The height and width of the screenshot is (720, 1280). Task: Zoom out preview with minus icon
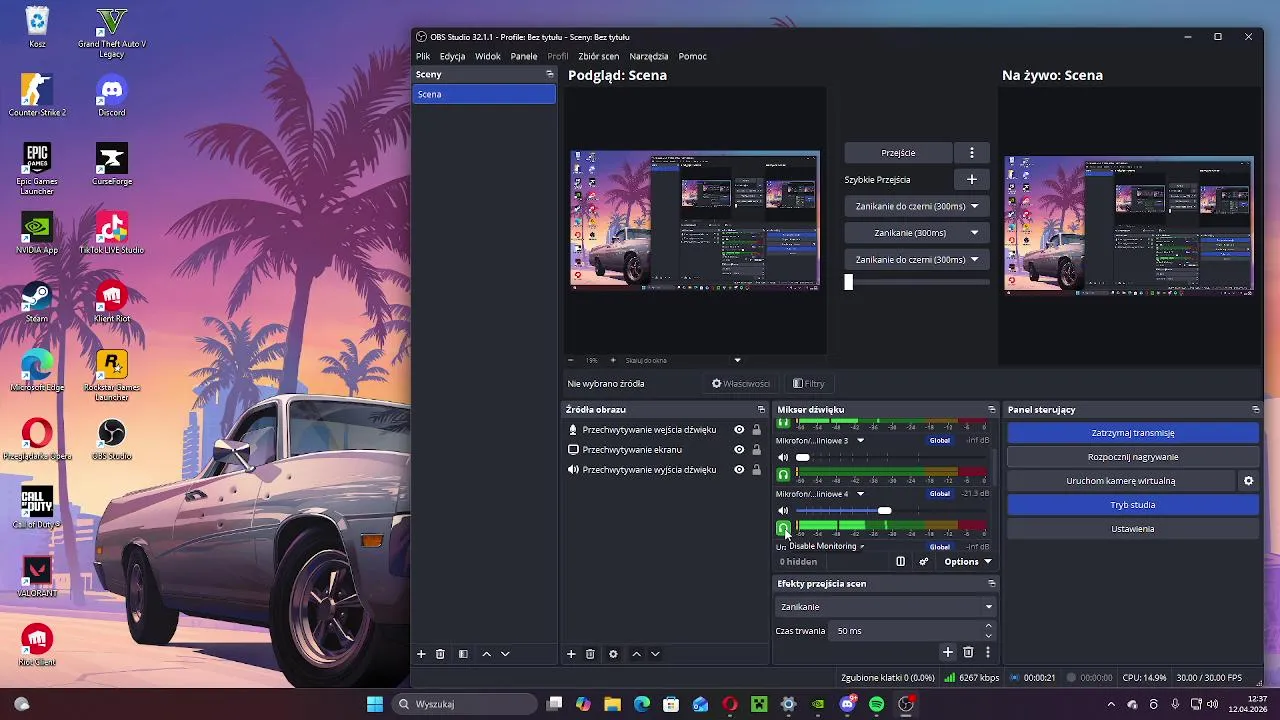click(571, 360)
